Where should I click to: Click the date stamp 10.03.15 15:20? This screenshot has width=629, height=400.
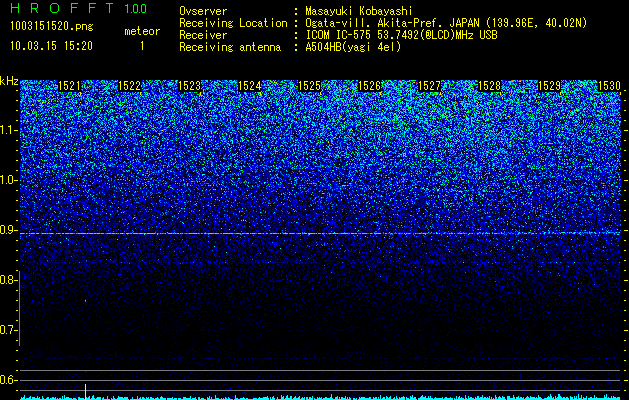pyautogui.click(x=51, y=46)
